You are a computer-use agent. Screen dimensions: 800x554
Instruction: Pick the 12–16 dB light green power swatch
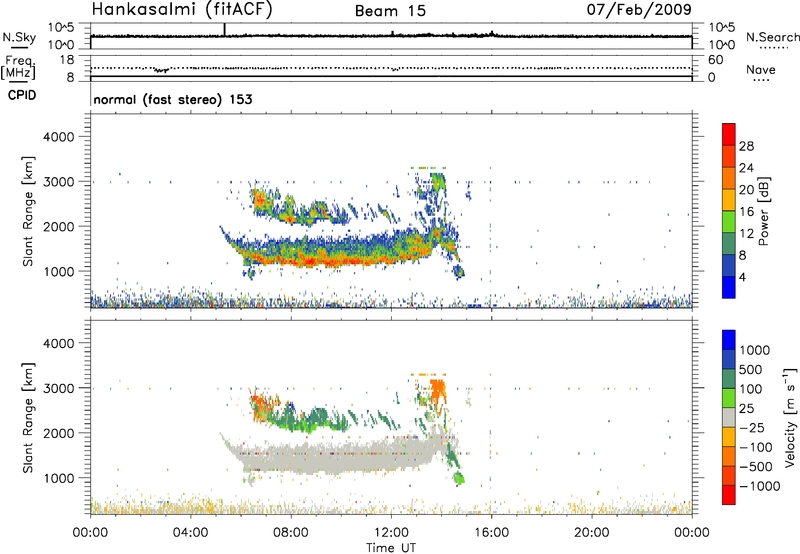click(729, 222)
